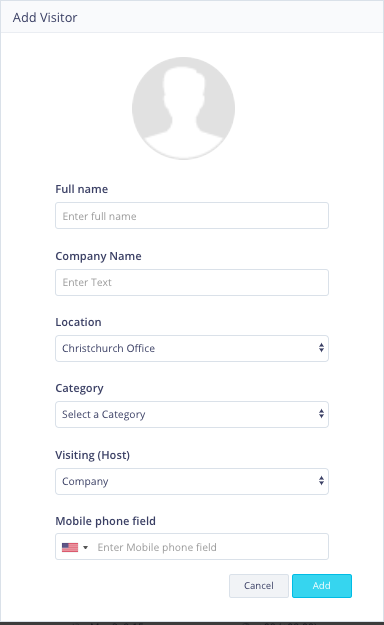Click the Add button

click(x=322, y=586)
